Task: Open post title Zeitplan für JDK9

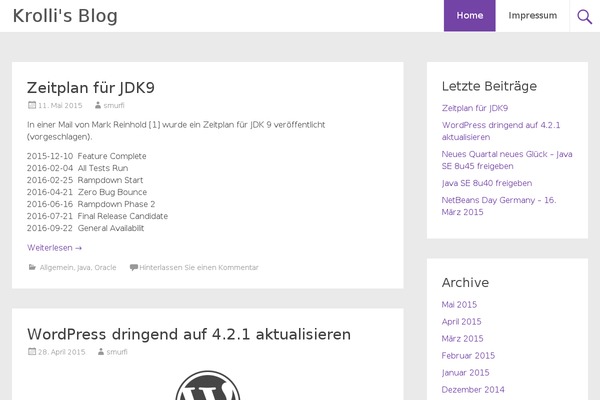Action: 91,88
